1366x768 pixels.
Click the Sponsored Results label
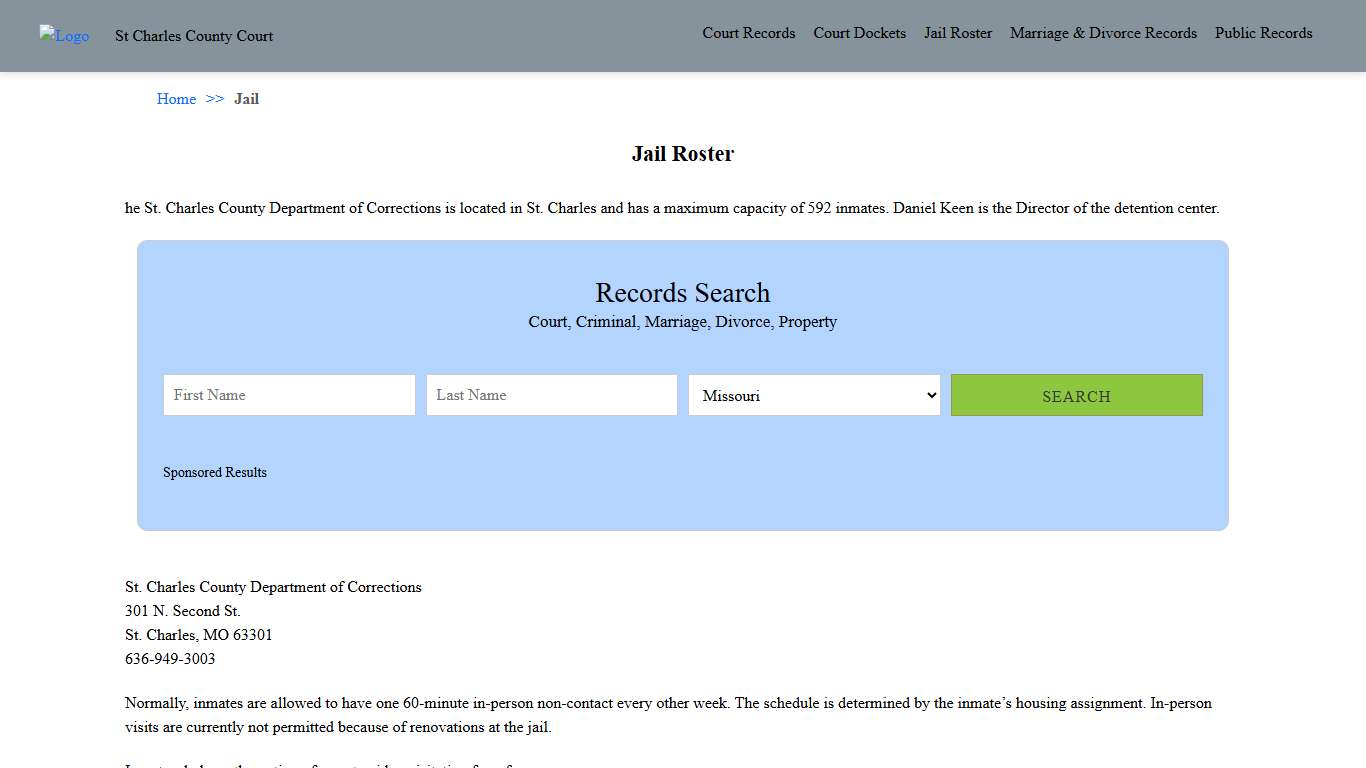coord(215,472)
